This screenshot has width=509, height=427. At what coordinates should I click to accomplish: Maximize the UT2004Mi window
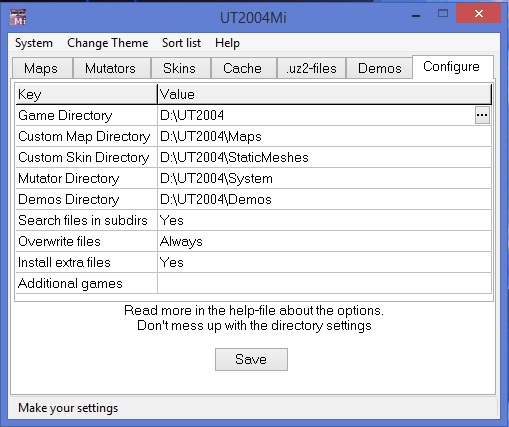443,14
